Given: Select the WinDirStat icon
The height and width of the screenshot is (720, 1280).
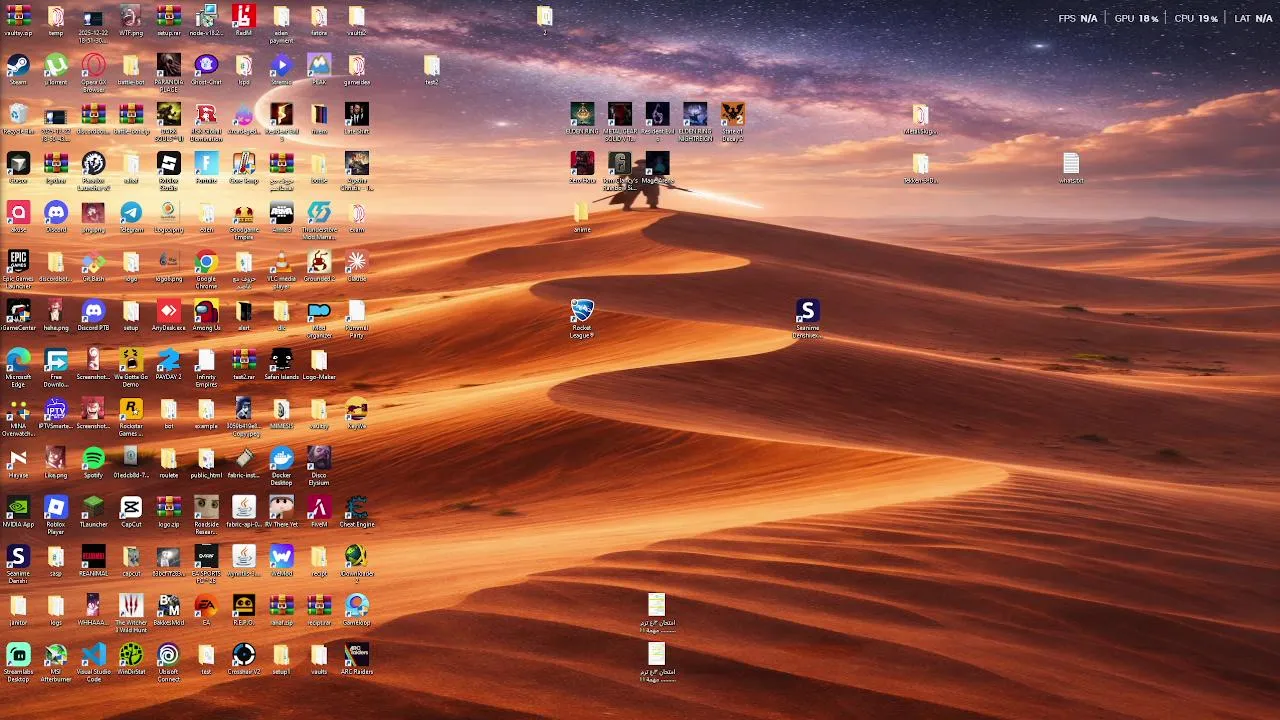Looking at the screenshot, I should [x=131, y=657].
